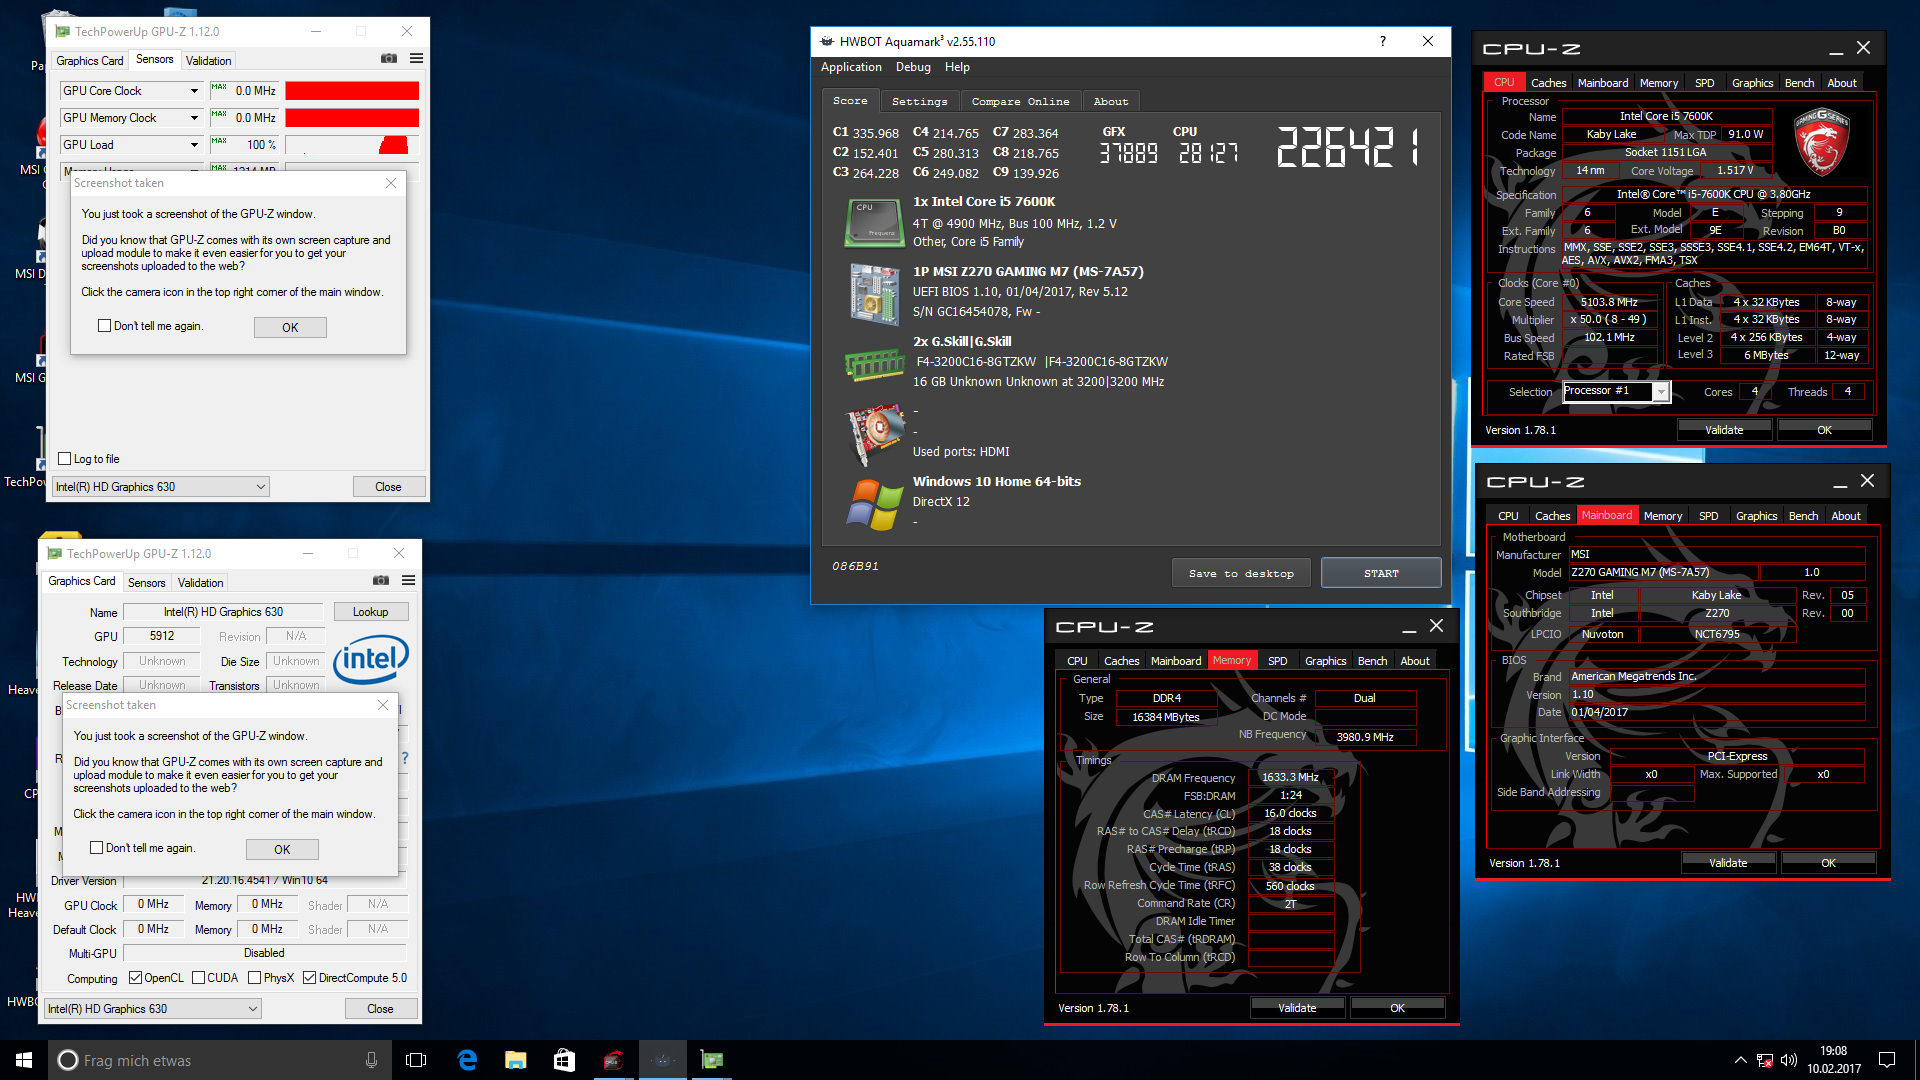Open the Help menu in Aquamark
This screenshot has width=1920, height=1080.
click(957, 67)
